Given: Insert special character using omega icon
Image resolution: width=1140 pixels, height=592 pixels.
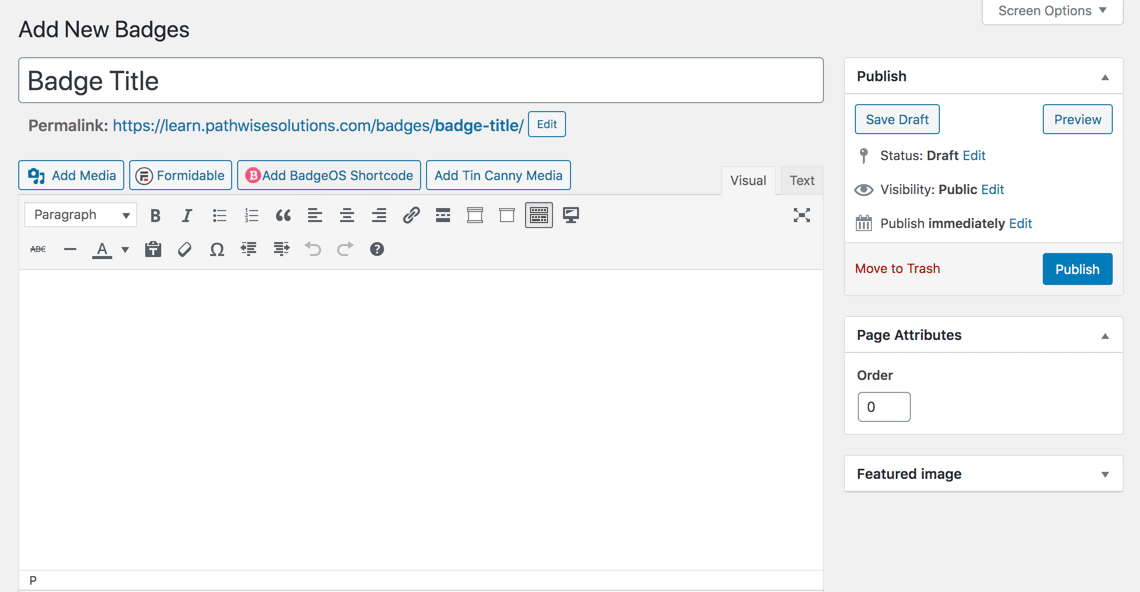Looking at the screenshot, I should click(216, 249).
